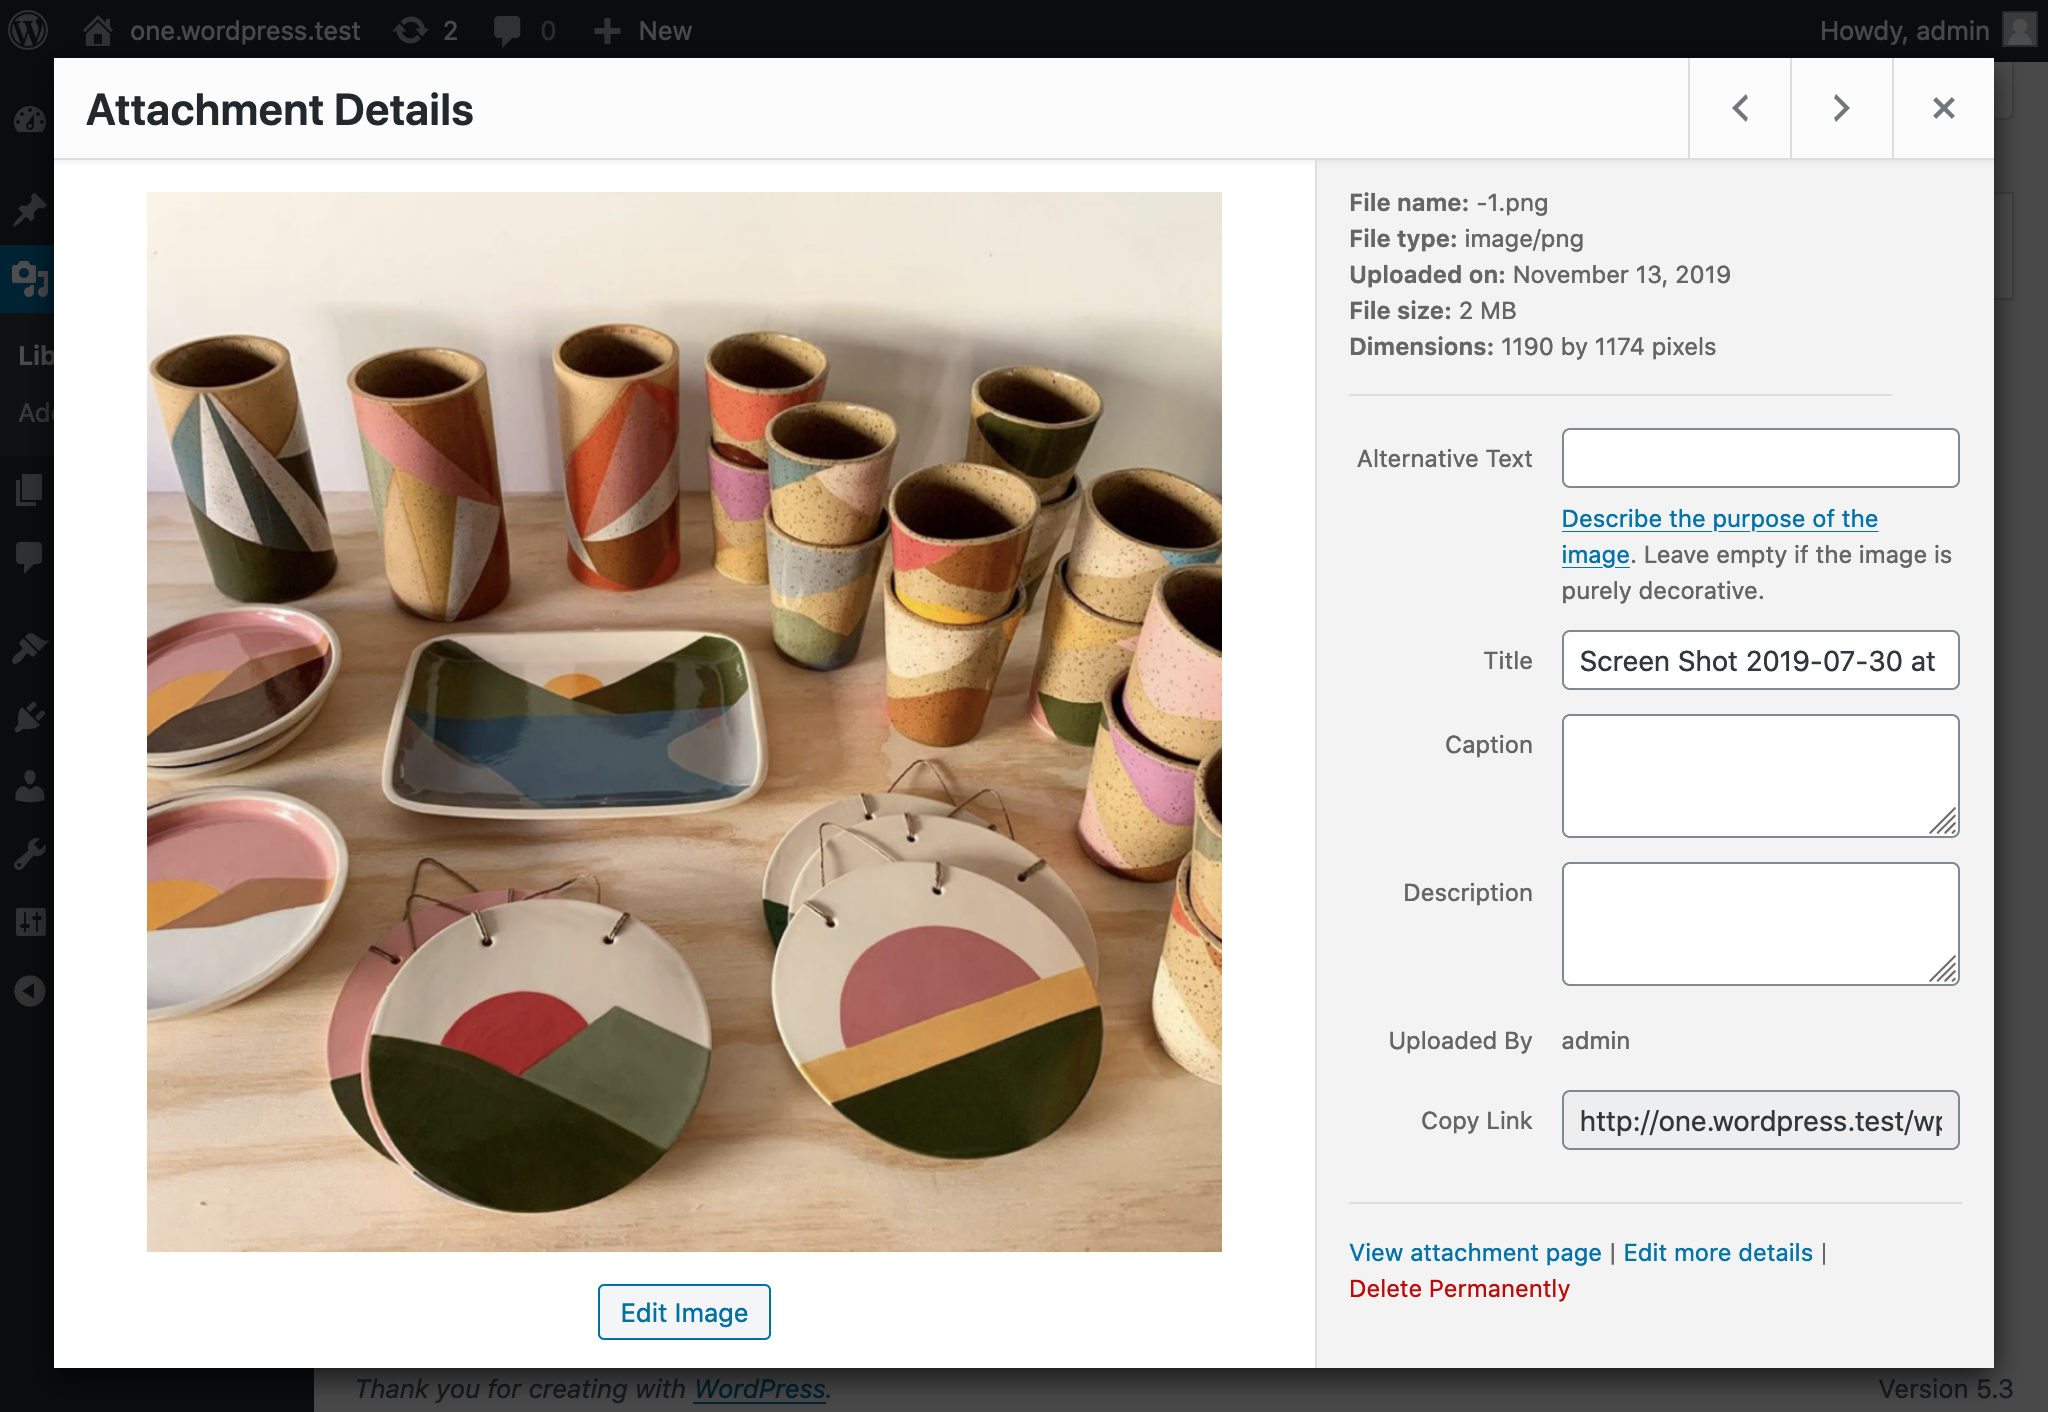This screenshot has height=1412, width=2048.
Task: Click the admin avatar icon
Action: click(x=2020, y=30)
